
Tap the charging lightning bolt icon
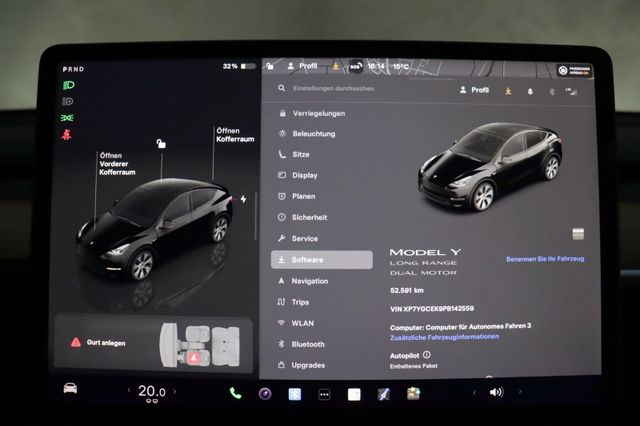click(244, 198)
